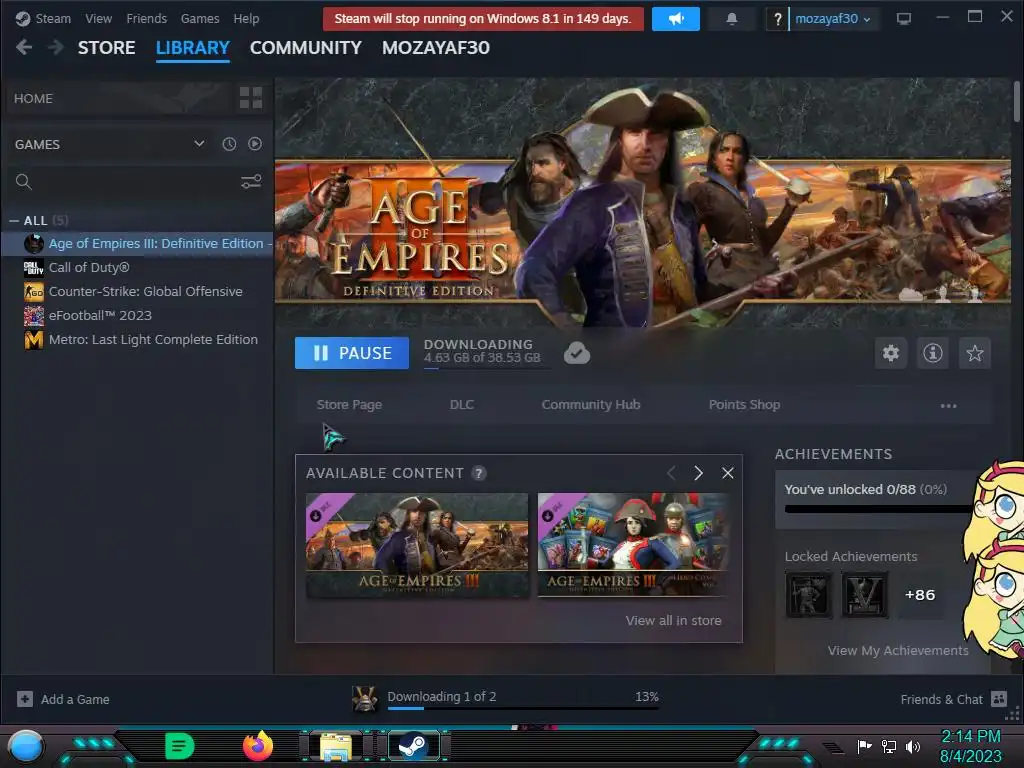1024x768 pixels.
Task: Open the COMMUNITY tab
Action: point(306,48)
